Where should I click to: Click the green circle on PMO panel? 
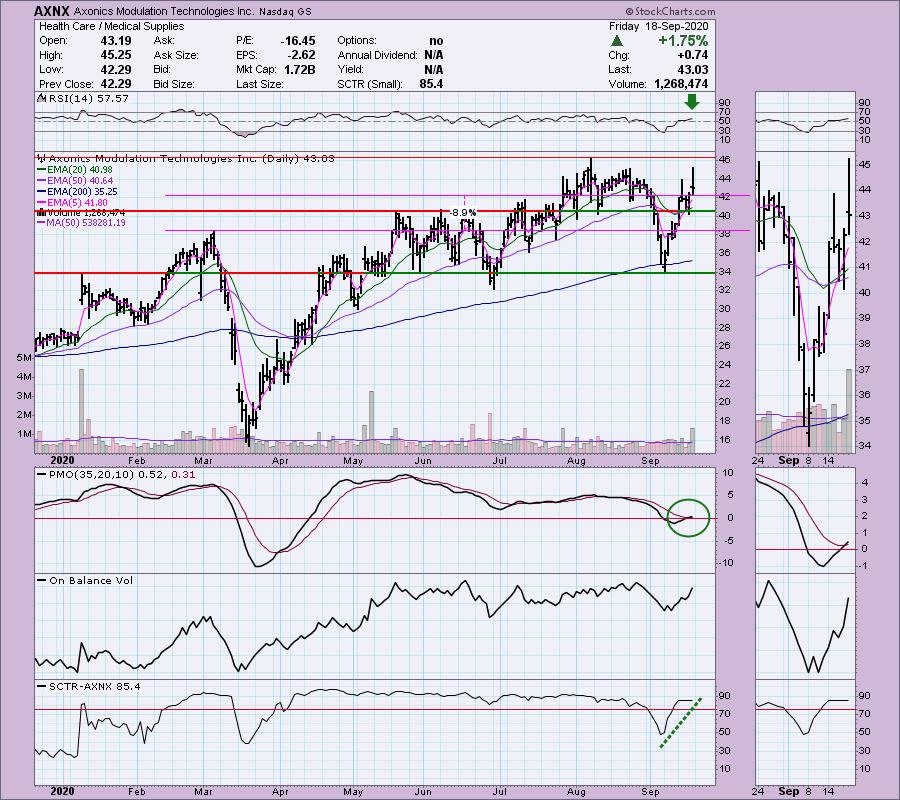click(x=688, y=516)
